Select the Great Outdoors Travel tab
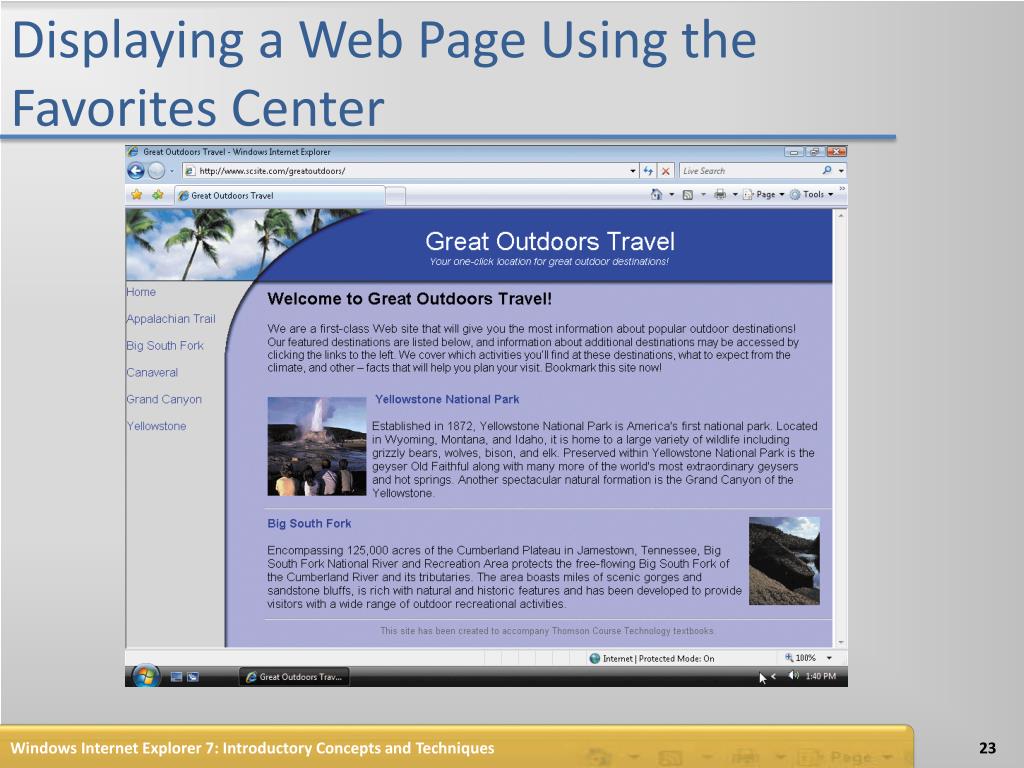1024x768 pixels. point(280,195)
